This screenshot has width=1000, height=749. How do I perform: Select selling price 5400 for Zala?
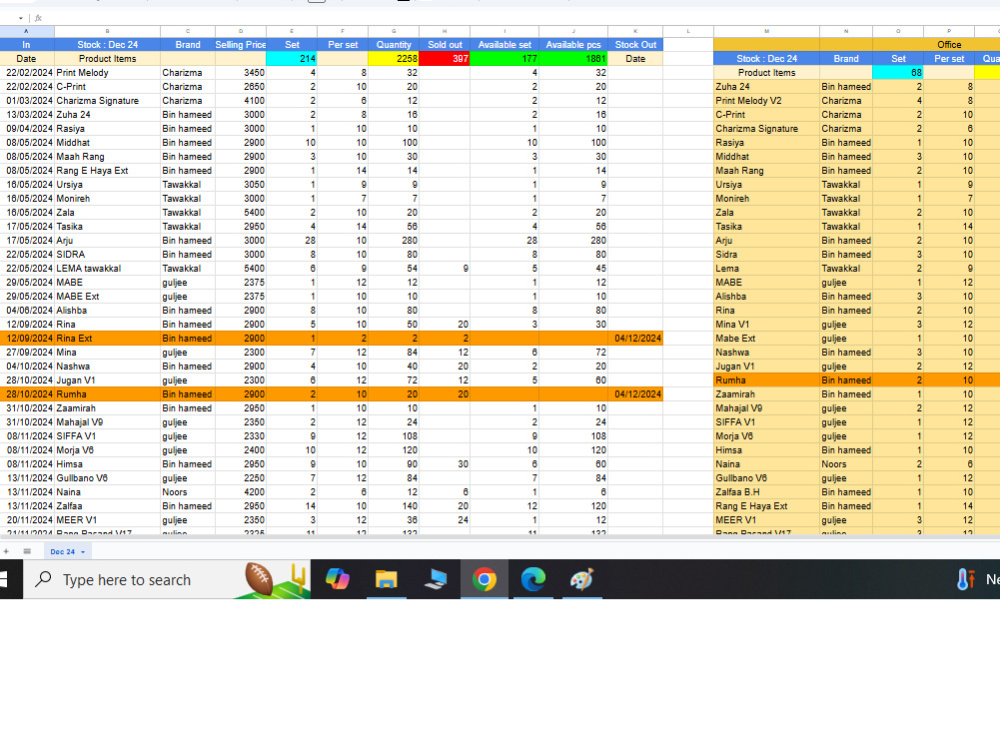click(x=240, y=212)
